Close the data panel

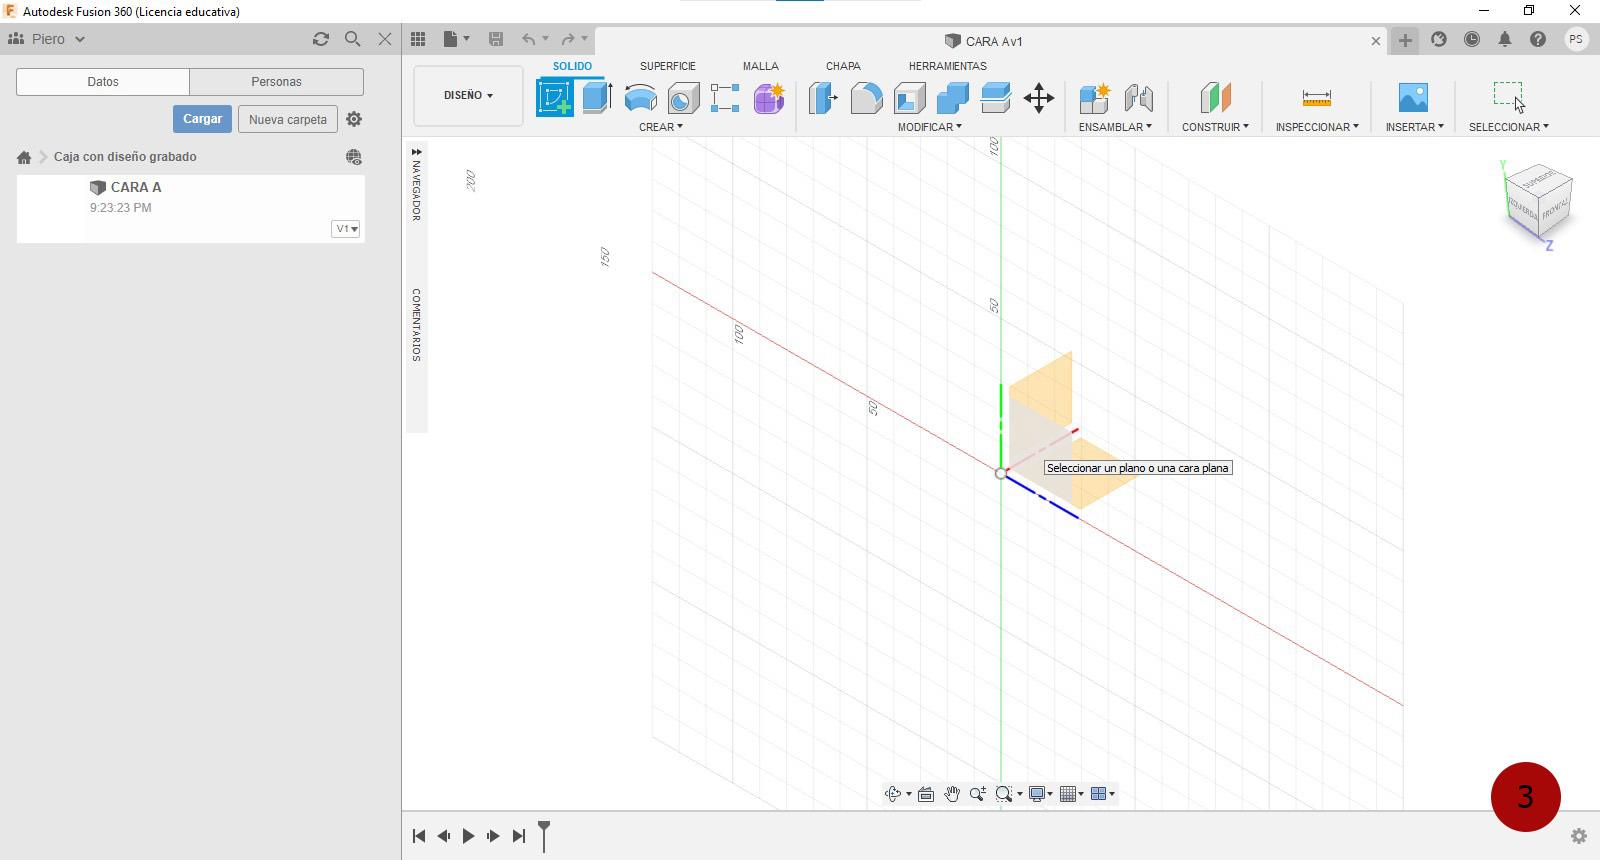(x=385, y=39)
